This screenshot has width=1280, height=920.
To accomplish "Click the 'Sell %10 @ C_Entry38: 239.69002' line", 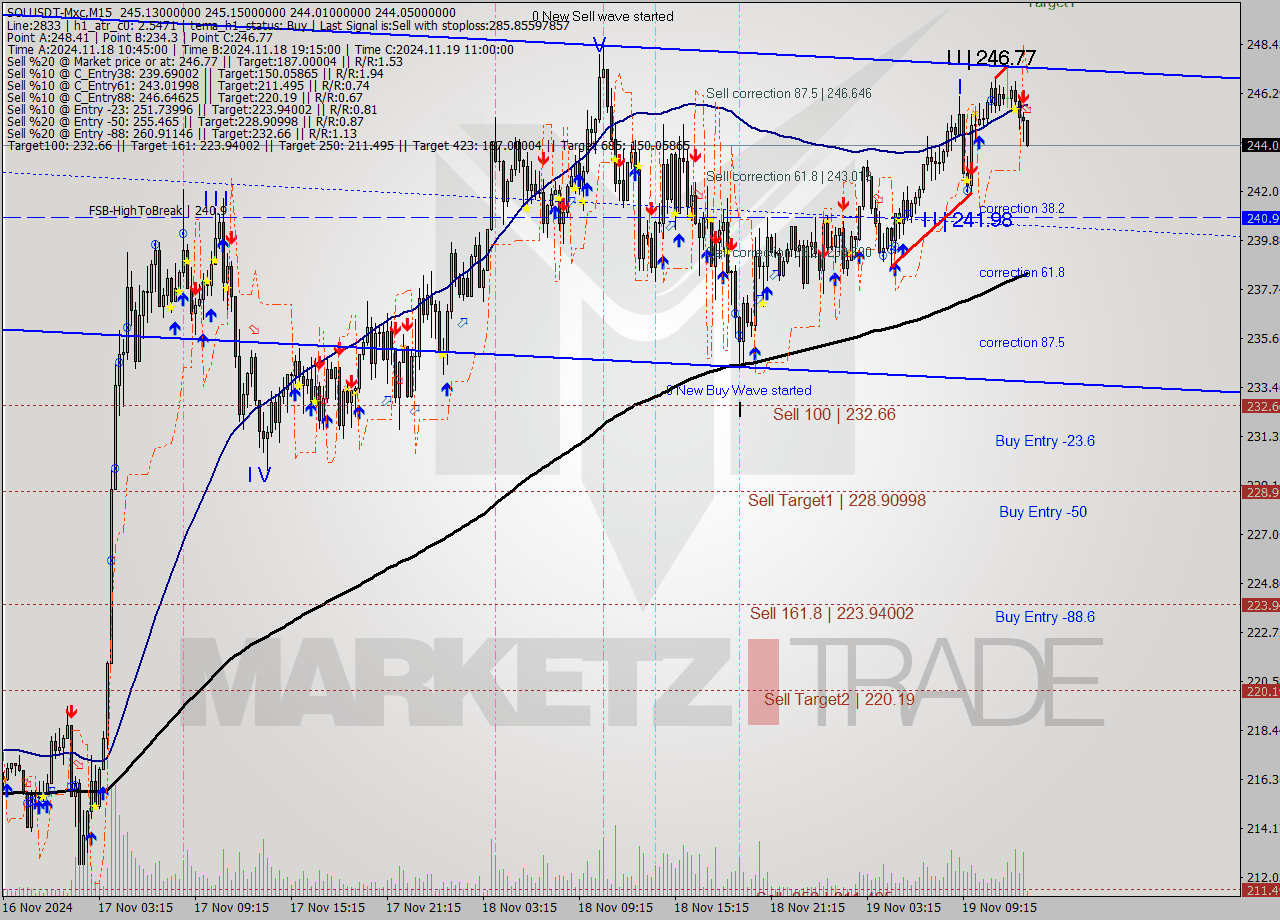I will (x=195, y=73).
